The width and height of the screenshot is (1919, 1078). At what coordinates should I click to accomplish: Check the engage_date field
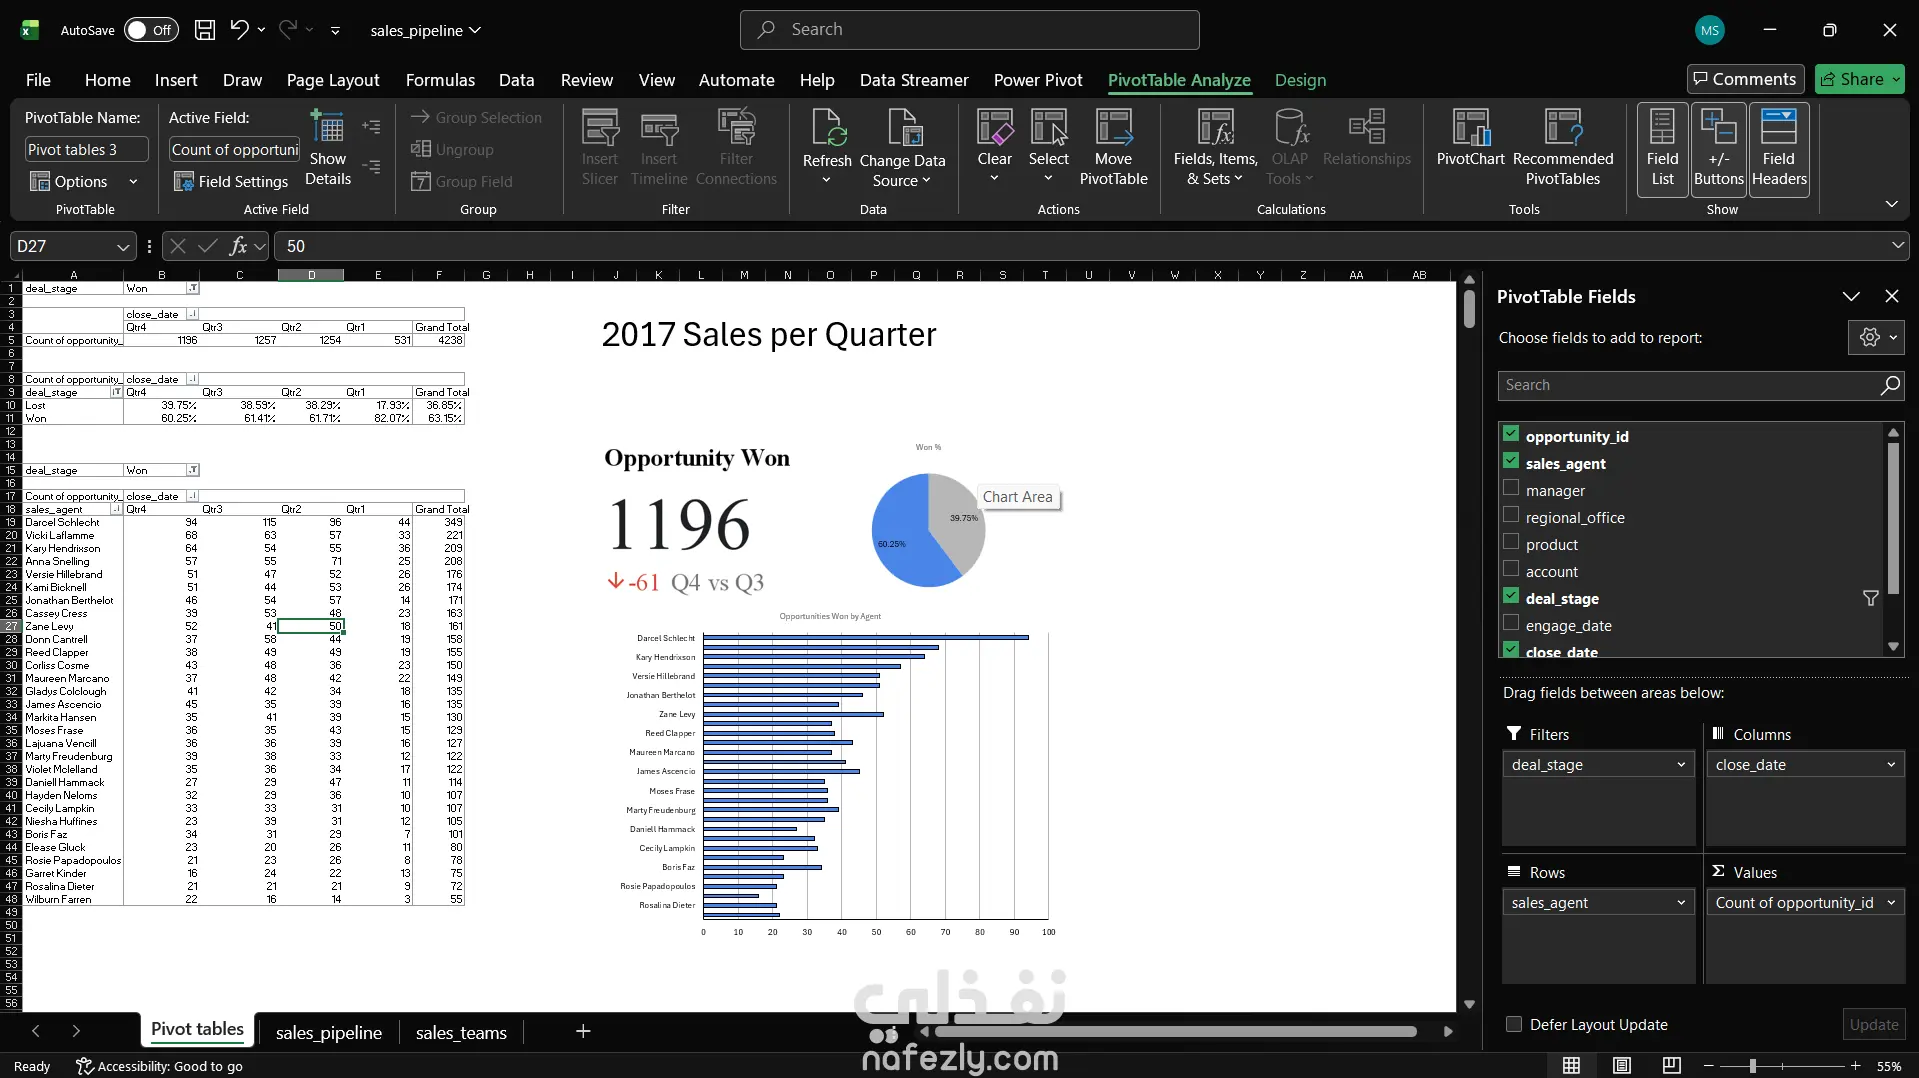click(x=1511, y=623)
